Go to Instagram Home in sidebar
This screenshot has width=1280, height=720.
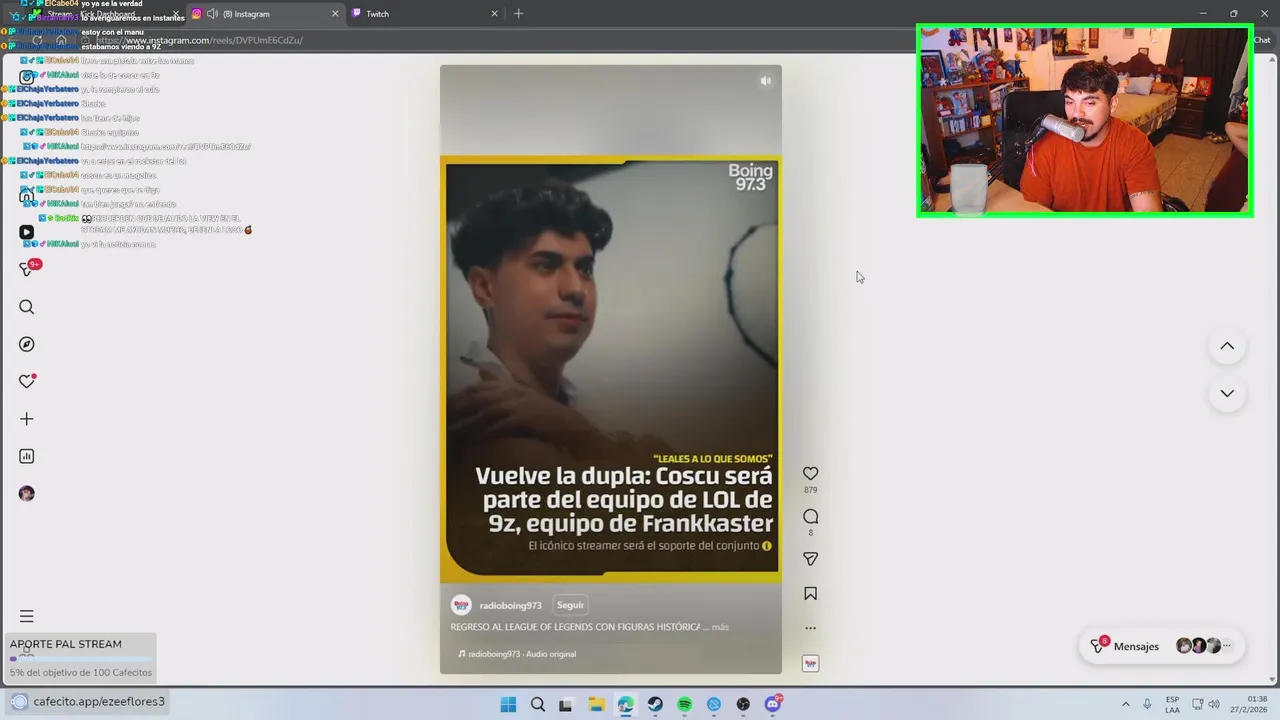click(x=27, y=195)
